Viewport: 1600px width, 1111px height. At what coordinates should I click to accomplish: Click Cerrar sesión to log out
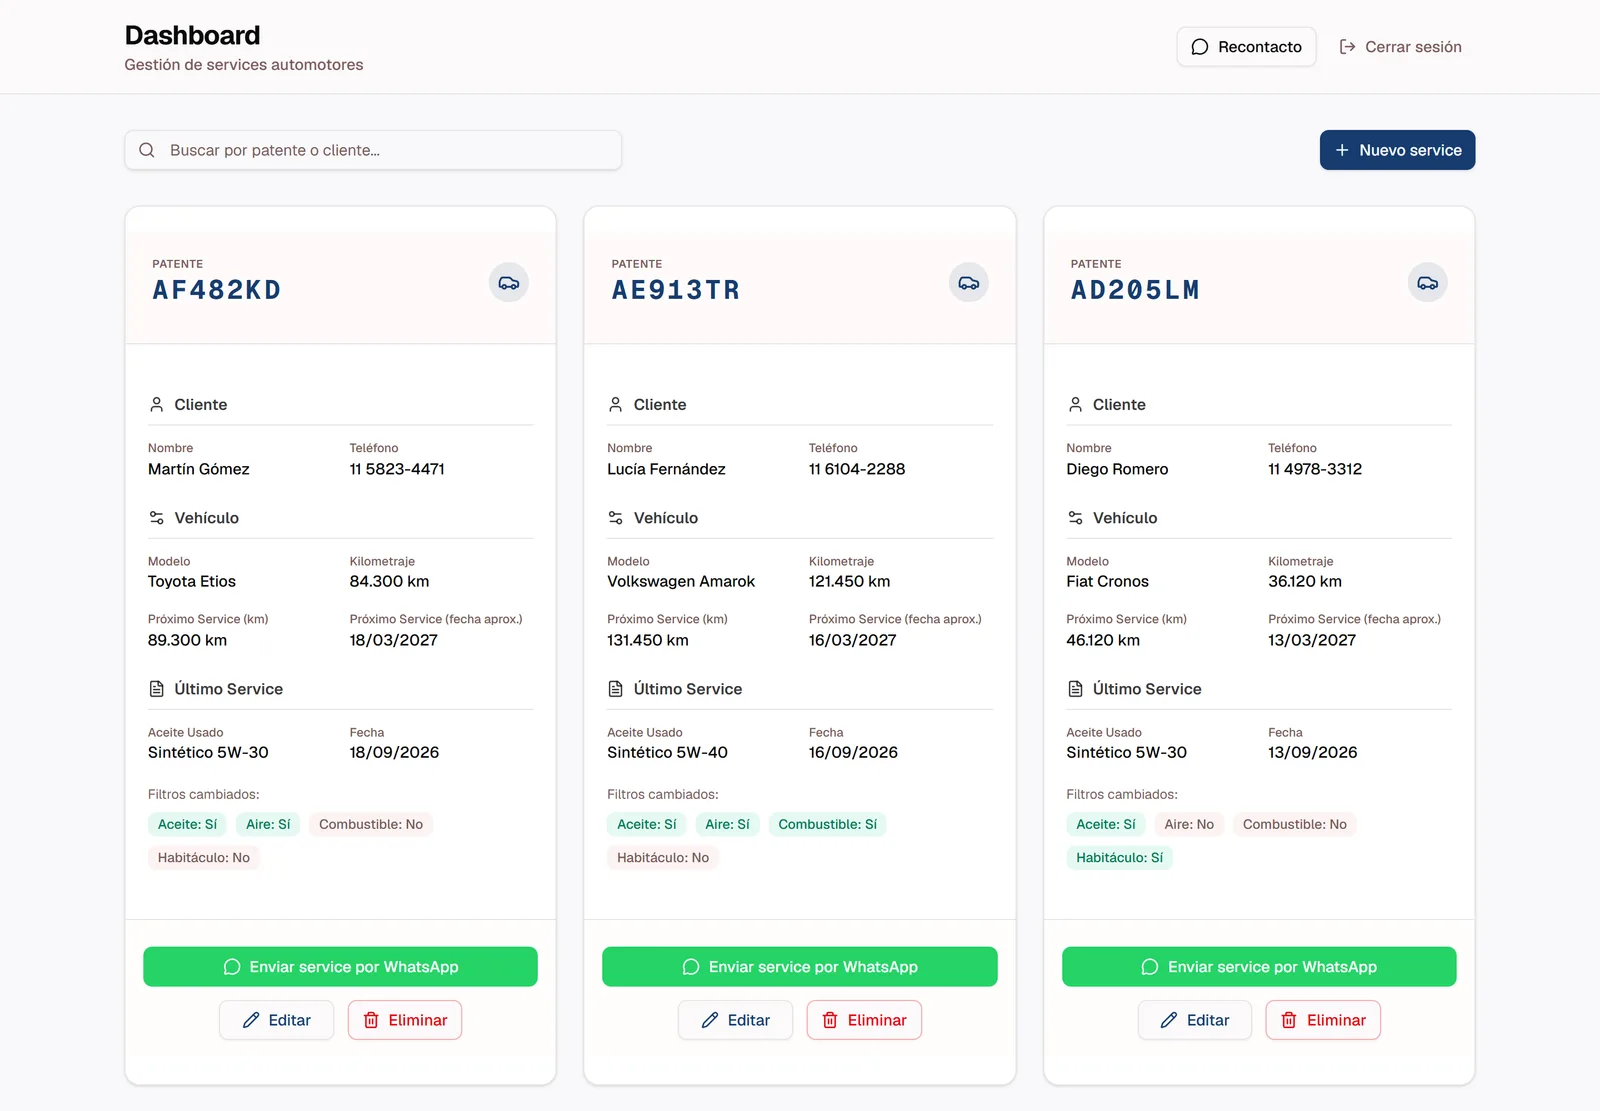(x=1400, y=47)
